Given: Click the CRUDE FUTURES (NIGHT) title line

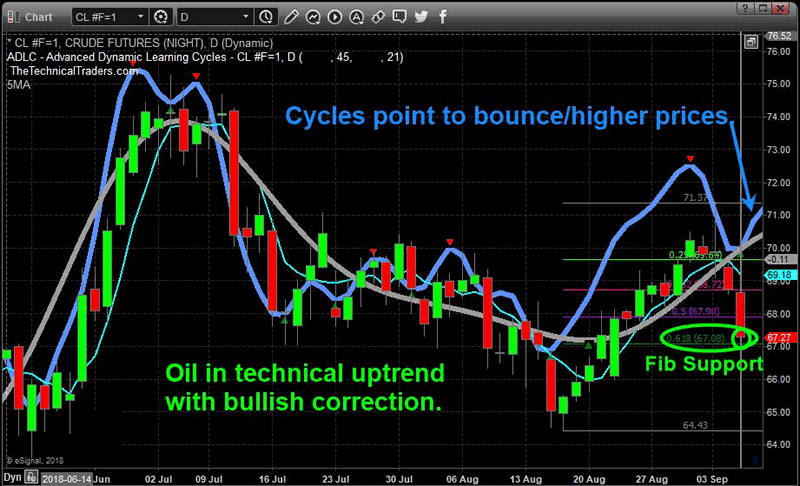Looking at the screenshot, I should pyautogui.click(x=140, y=43).
